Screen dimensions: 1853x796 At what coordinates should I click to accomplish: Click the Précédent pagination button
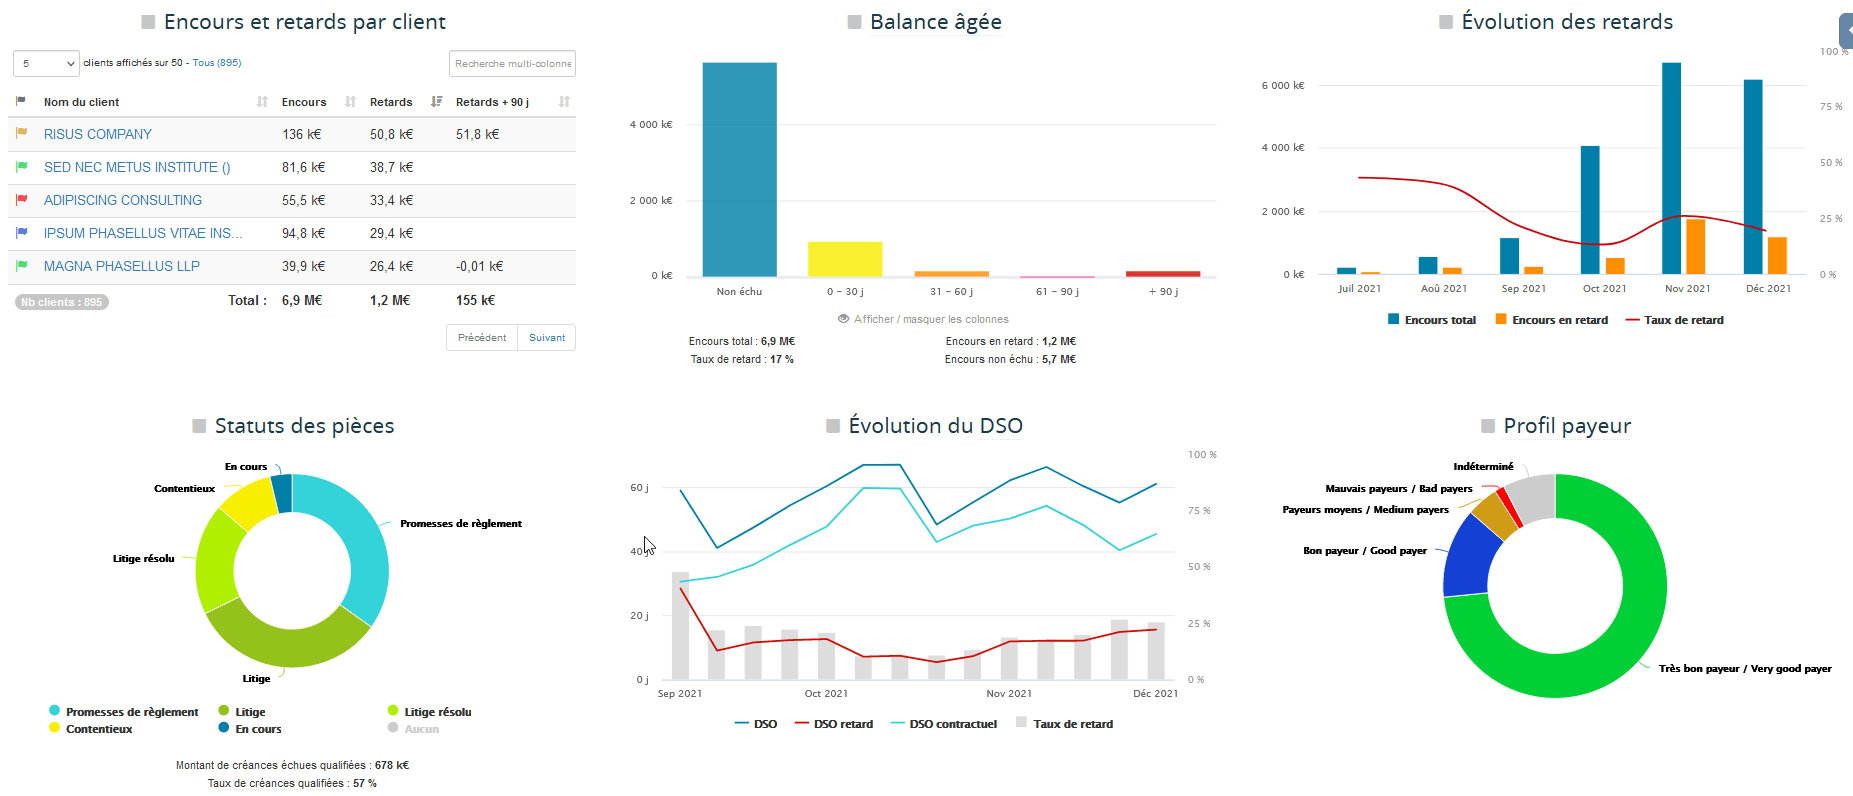[481, 338]
